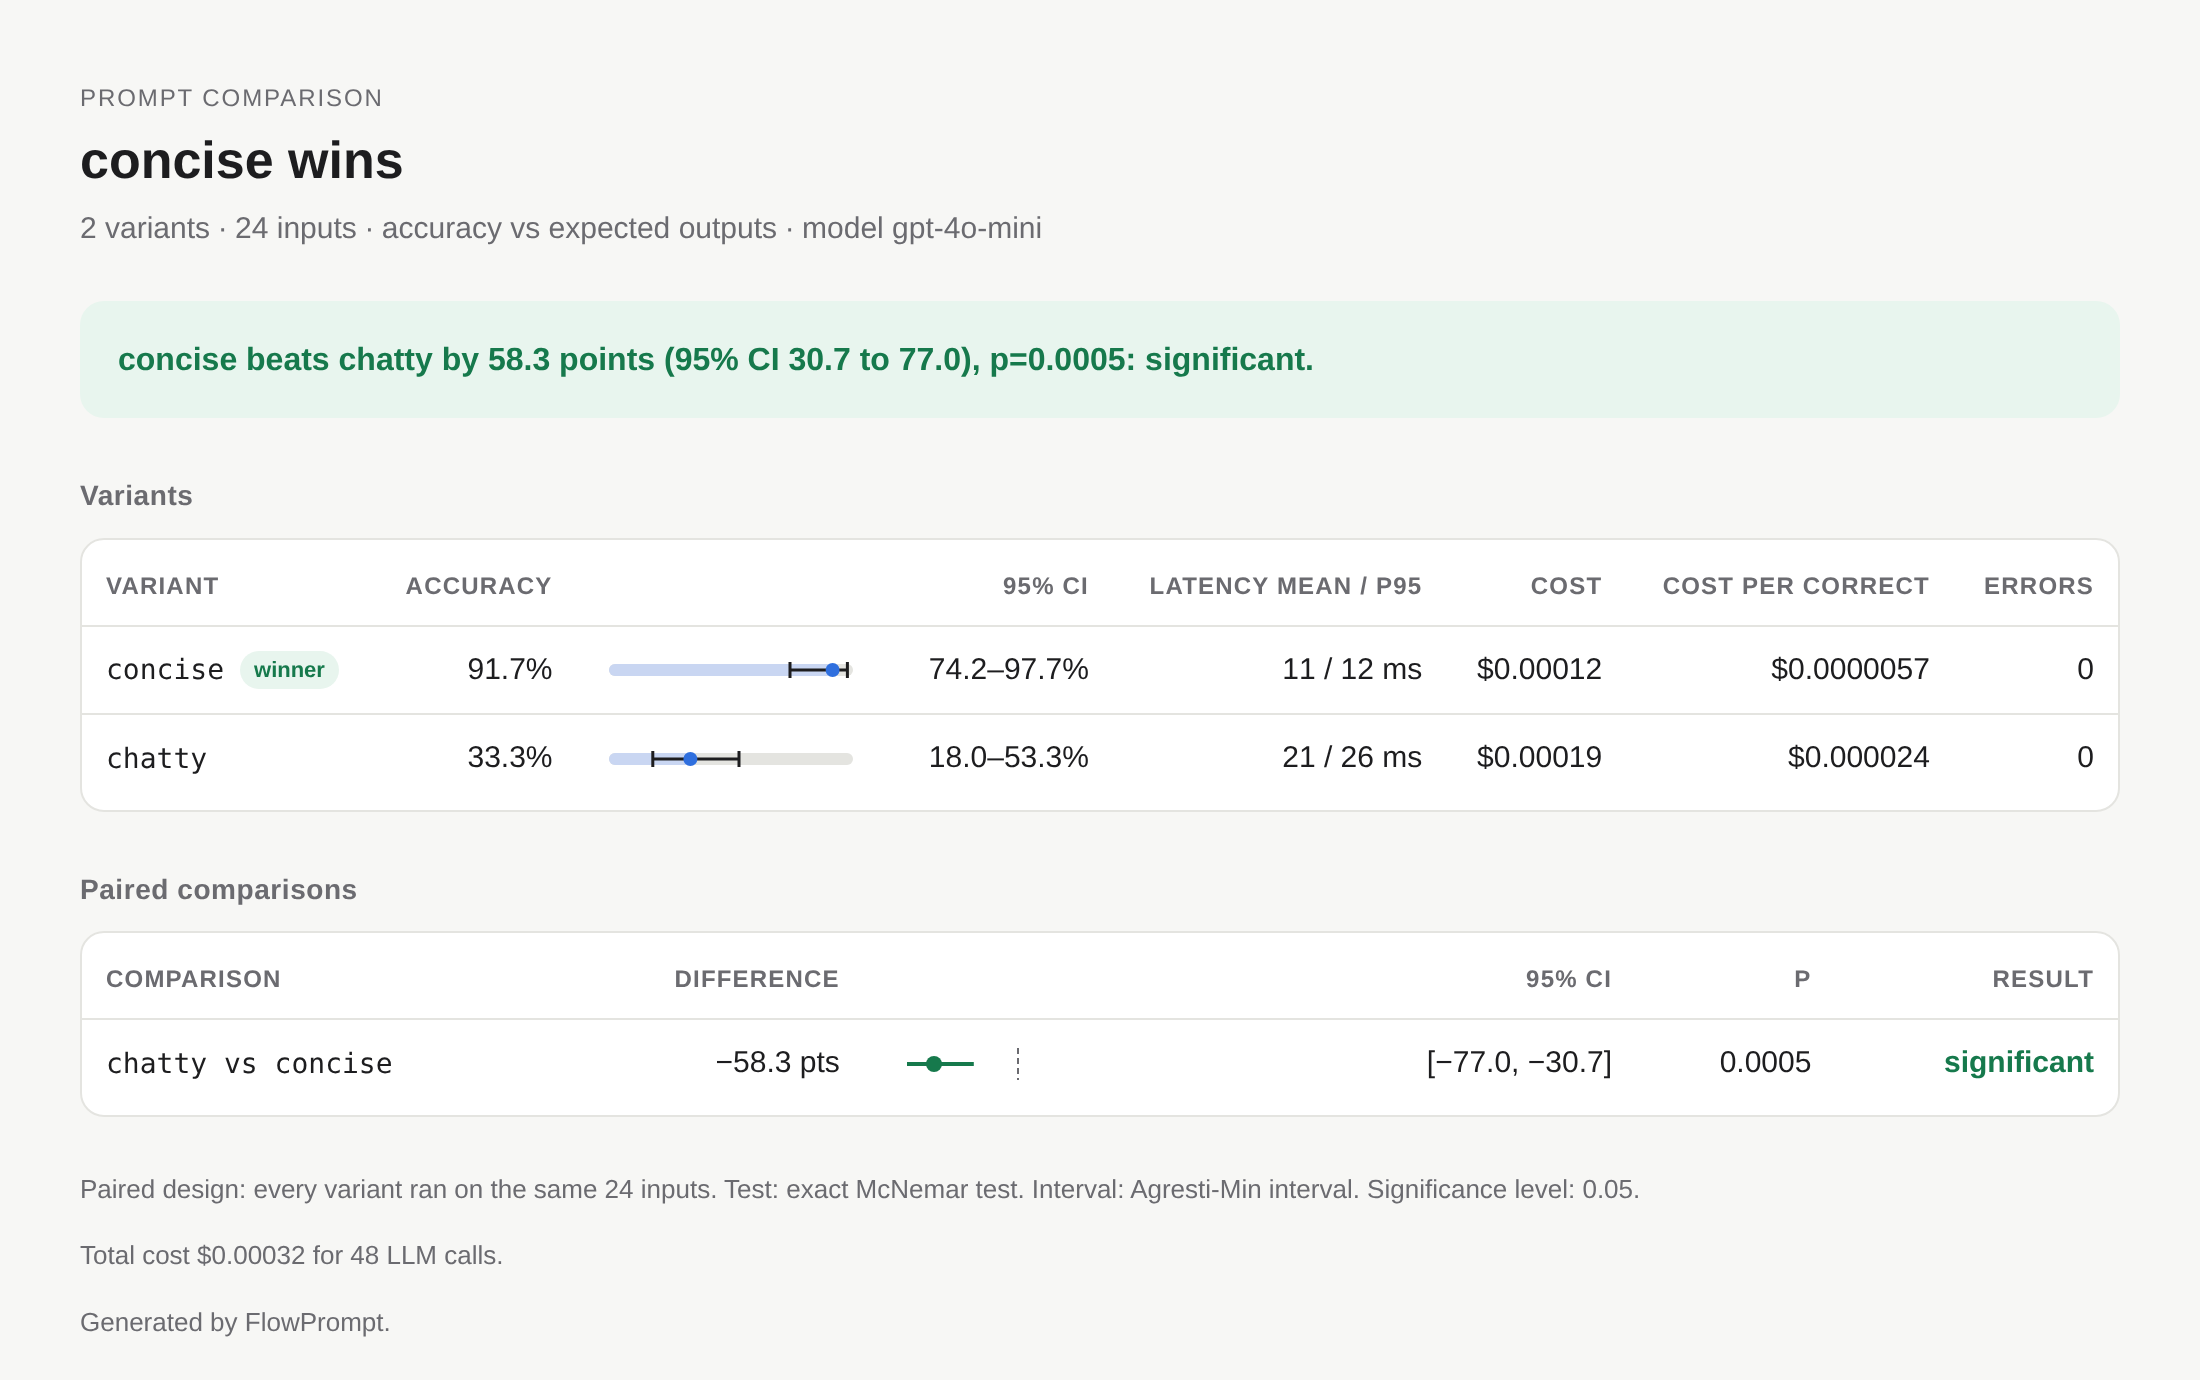The height and width of the screenshot is (1380, 2200).
Task: Click the green difference interval plot
Action: [940, 1064]
